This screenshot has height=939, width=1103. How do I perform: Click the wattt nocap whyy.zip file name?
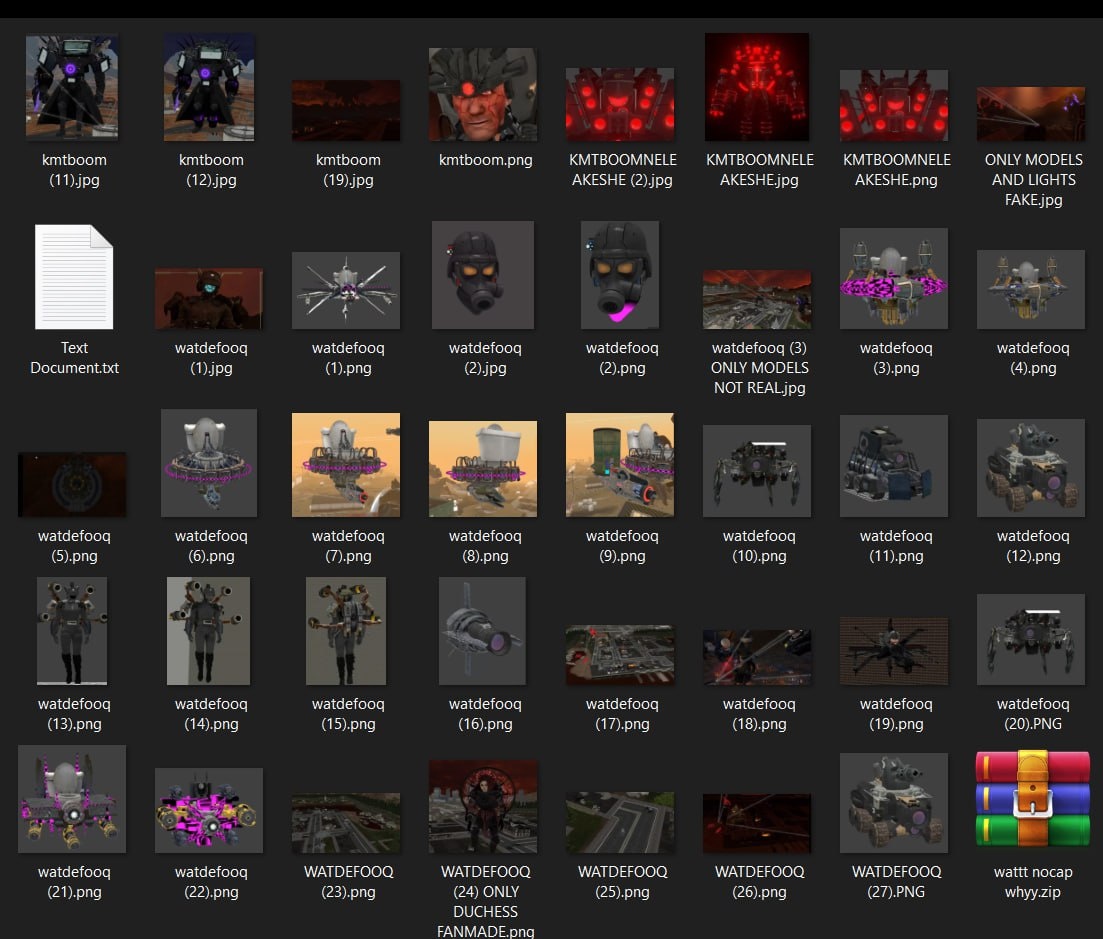click(1033, 882)
